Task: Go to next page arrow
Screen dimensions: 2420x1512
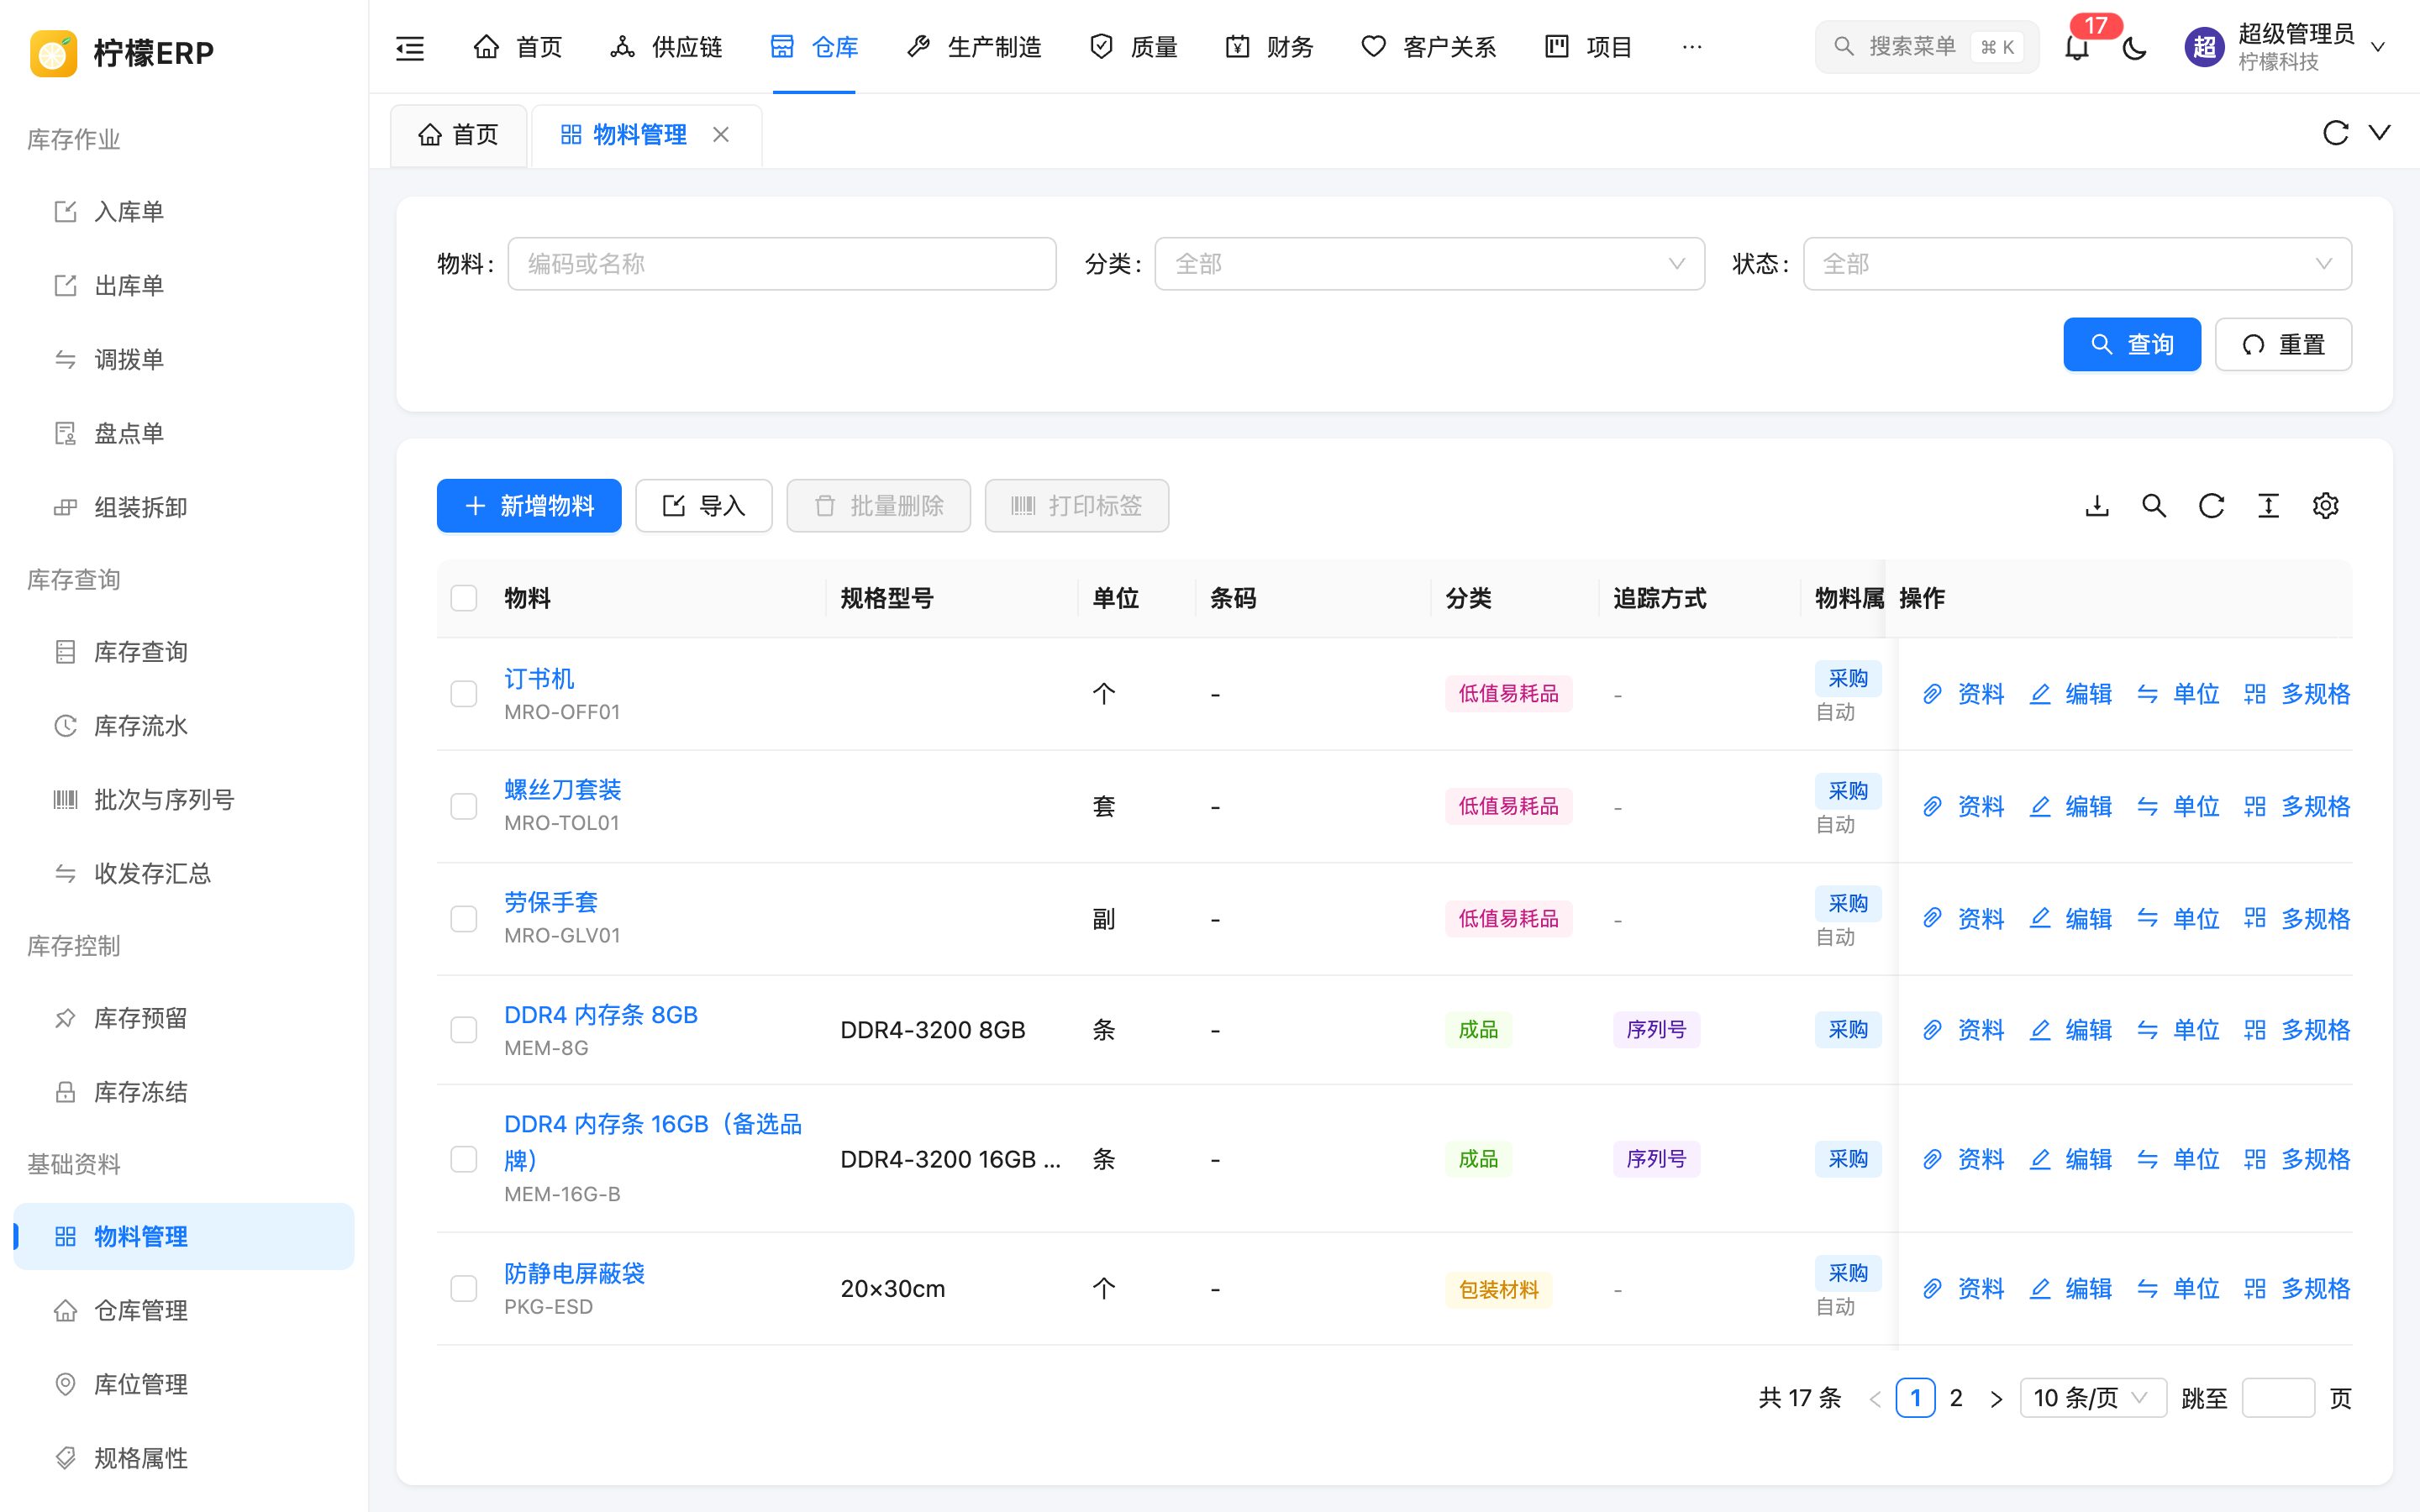Action: pos(1996,1398)
